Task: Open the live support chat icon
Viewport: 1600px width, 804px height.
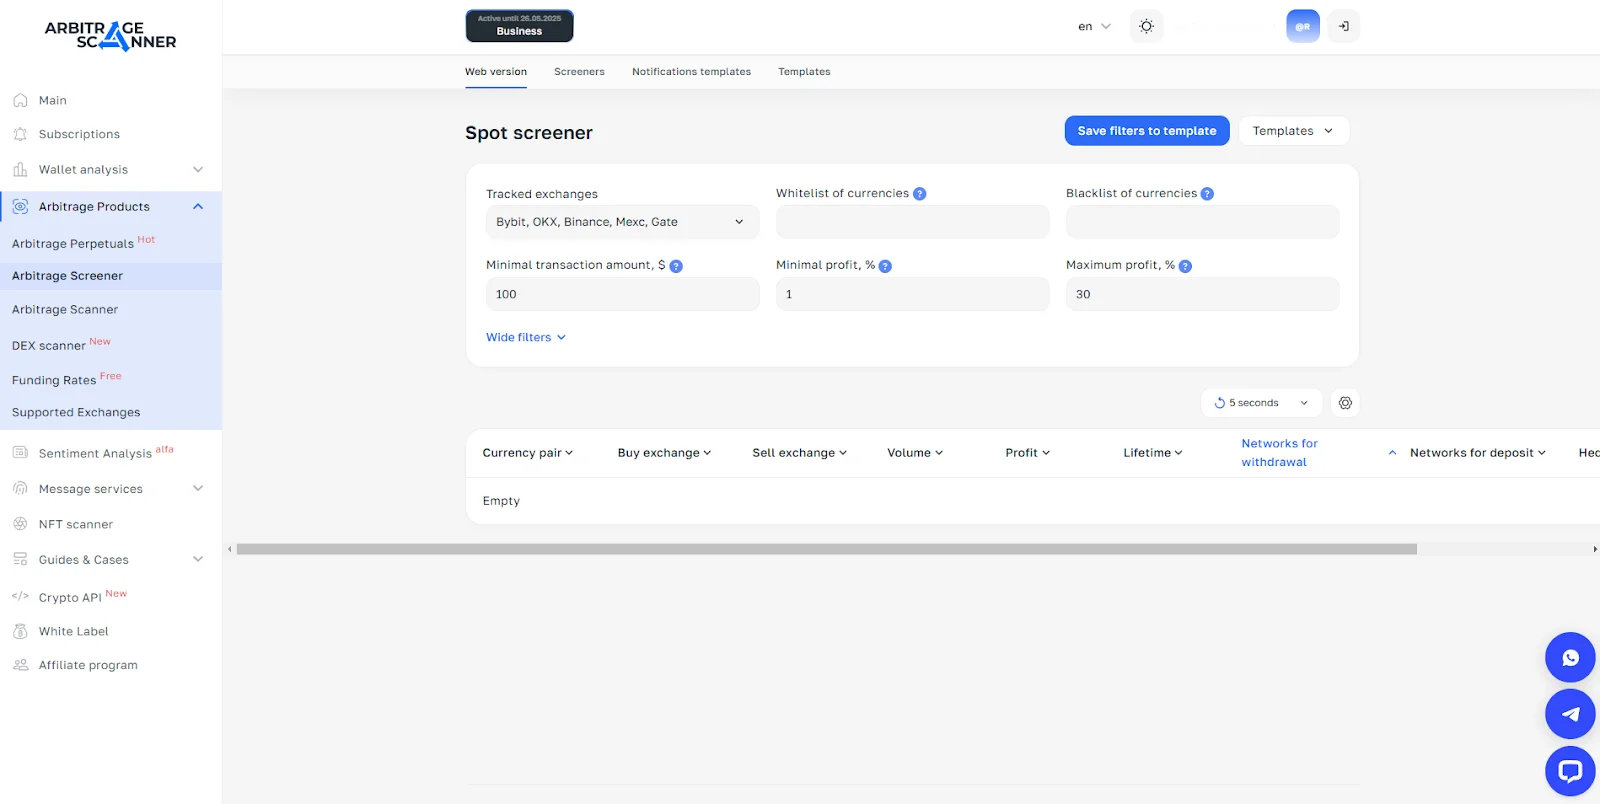Action: pos(1570,771)
